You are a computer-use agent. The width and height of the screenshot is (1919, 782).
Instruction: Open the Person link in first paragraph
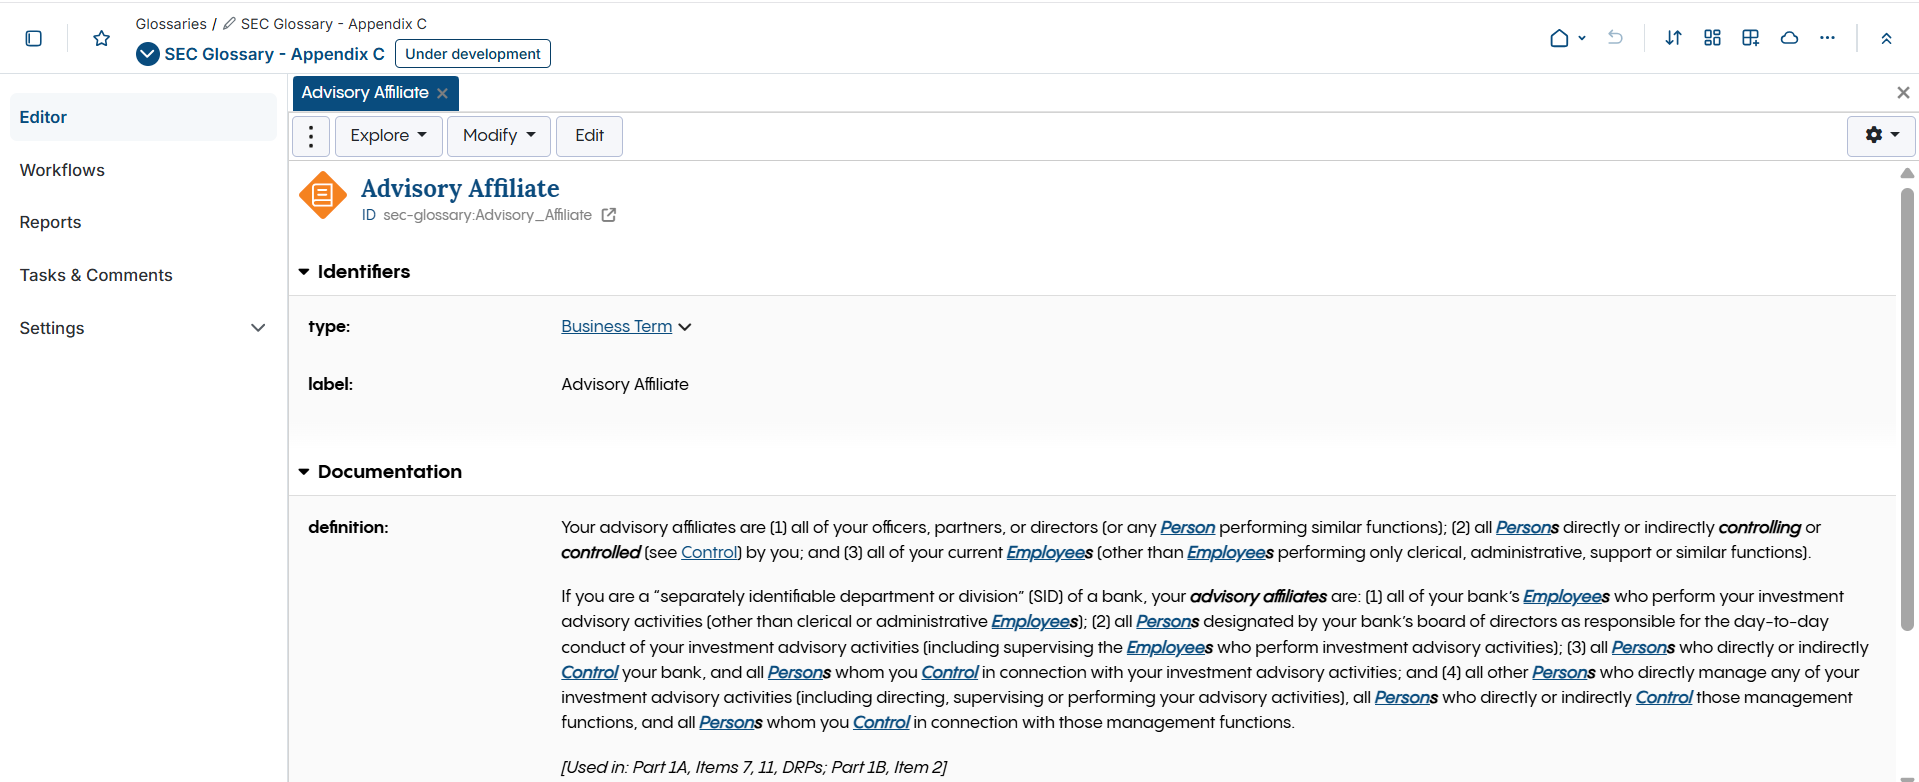(1187, 528)
